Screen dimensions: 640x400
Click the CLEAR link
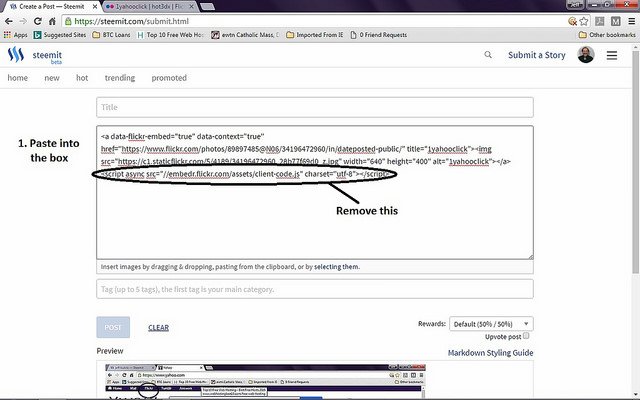(x=158, y=327)
